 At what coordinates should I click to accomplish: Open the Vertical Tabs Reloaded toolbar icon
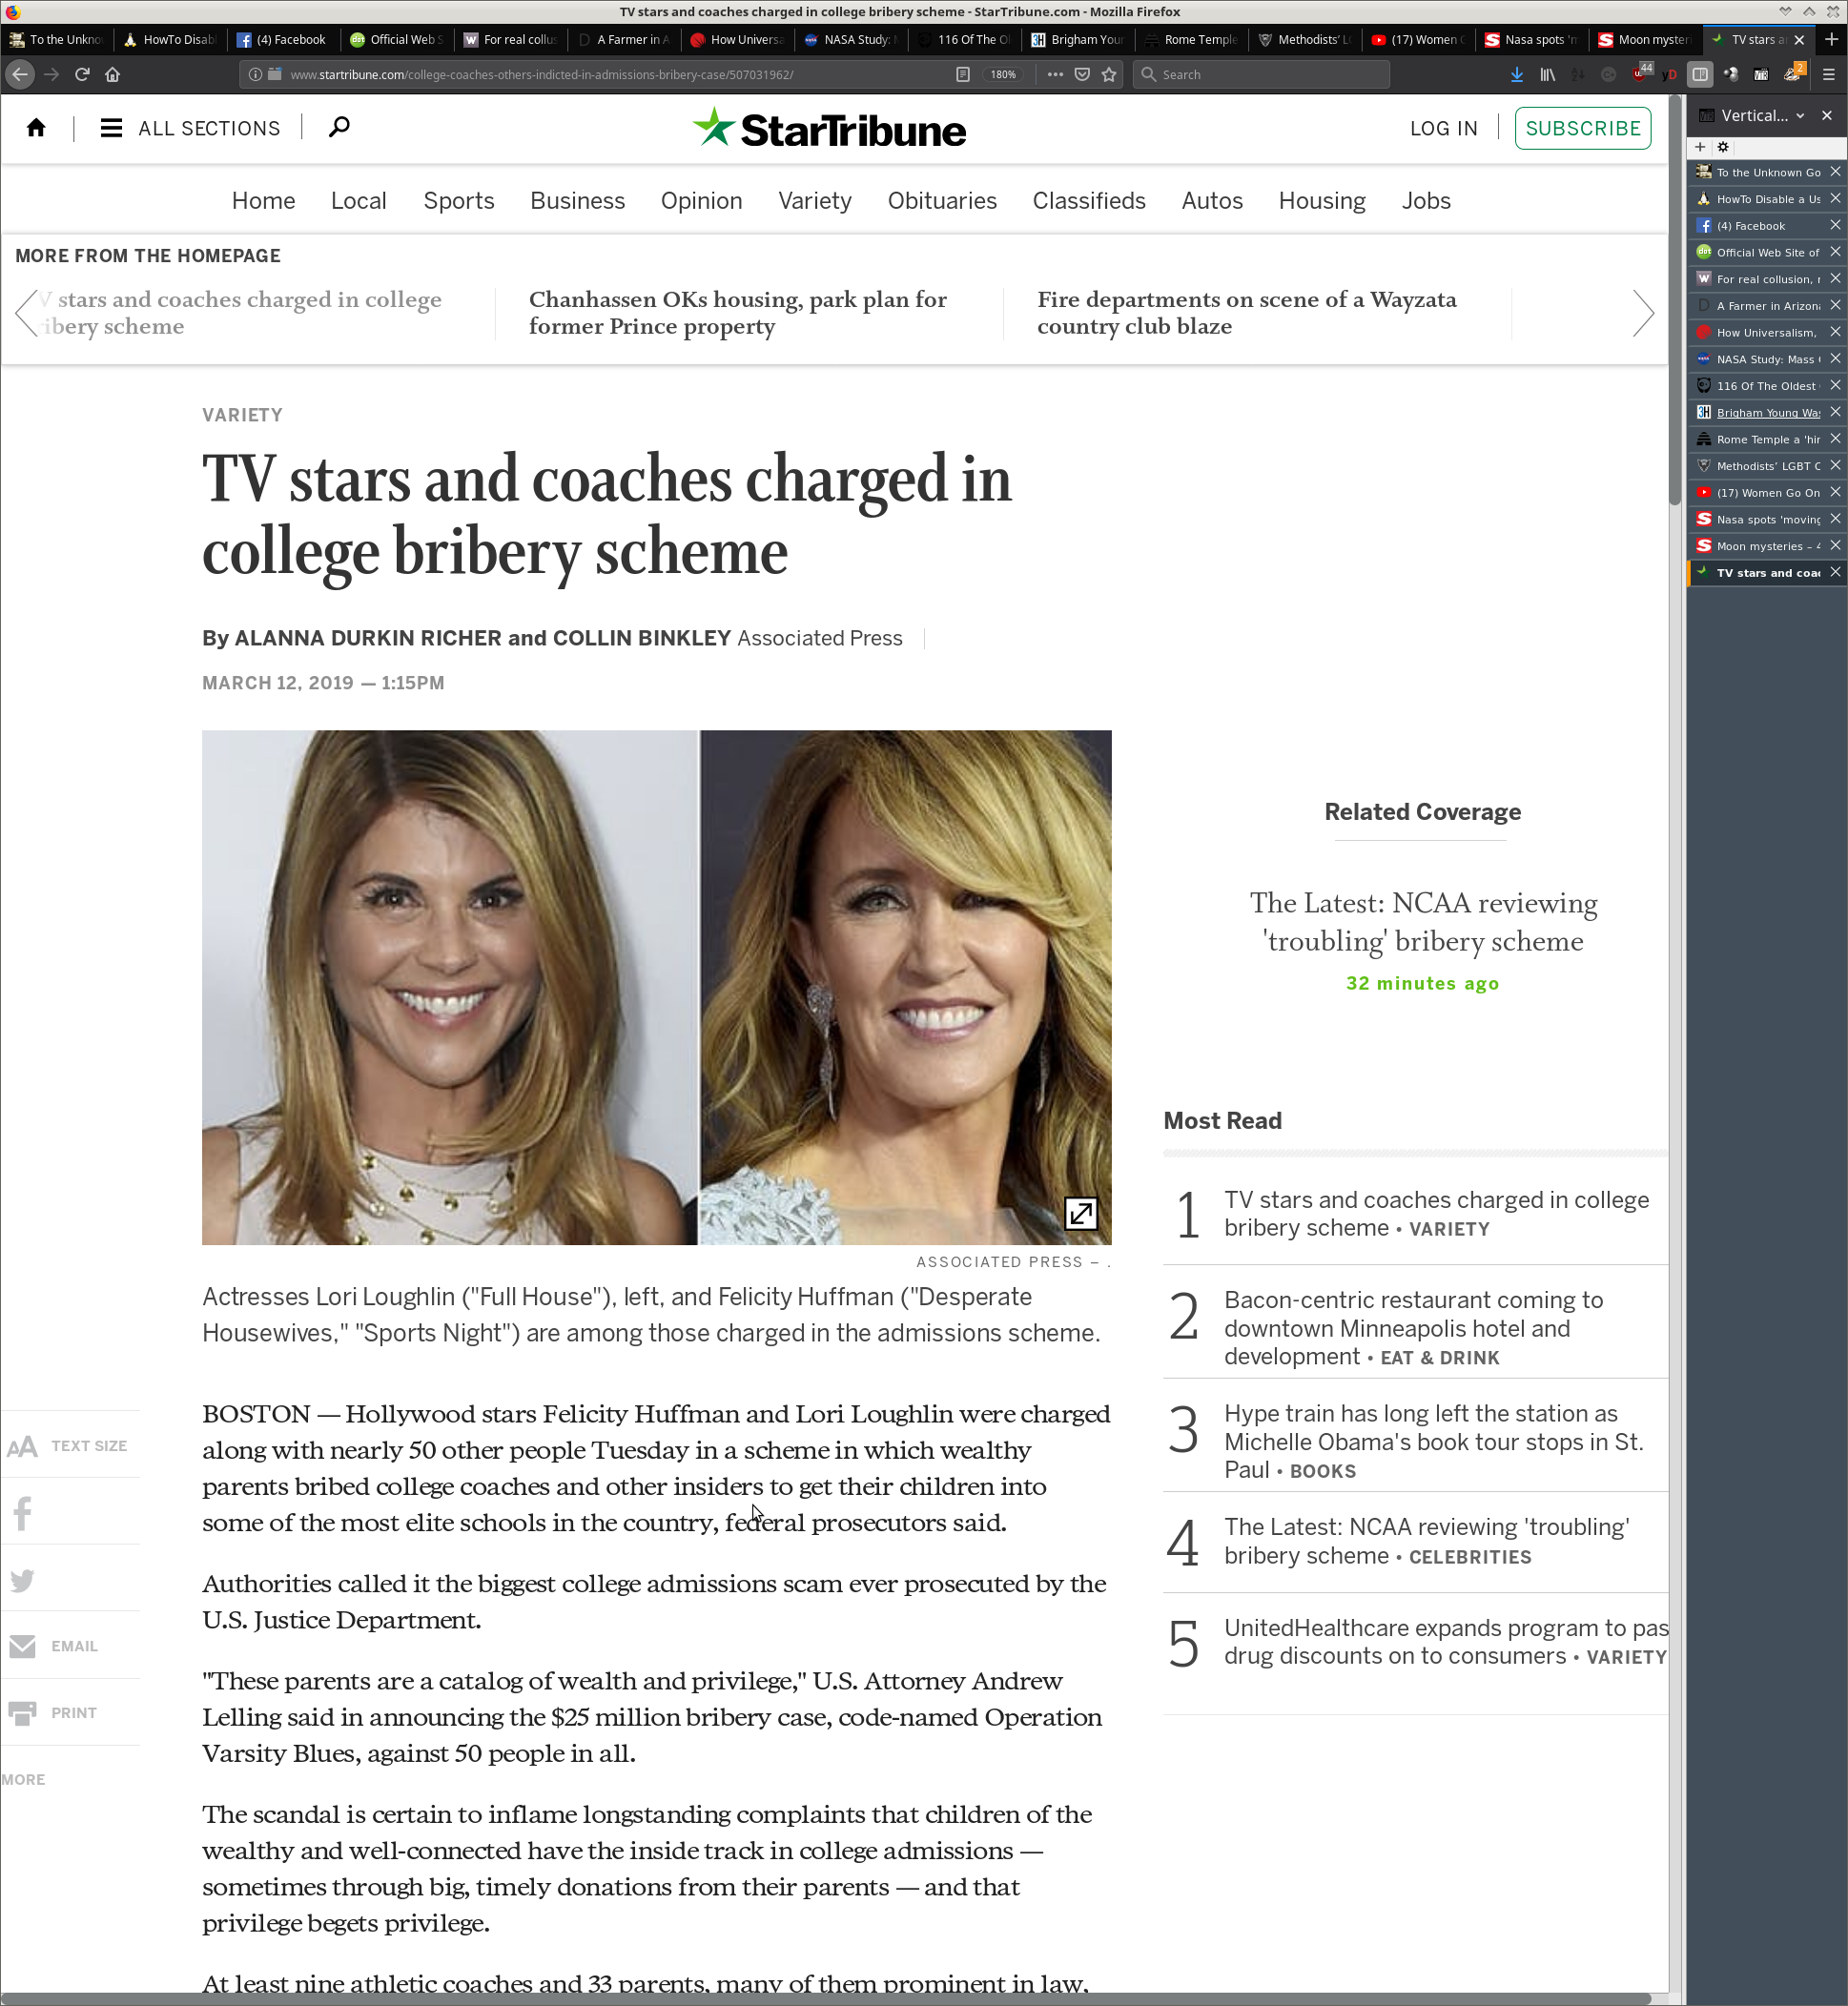[1761, 74]
